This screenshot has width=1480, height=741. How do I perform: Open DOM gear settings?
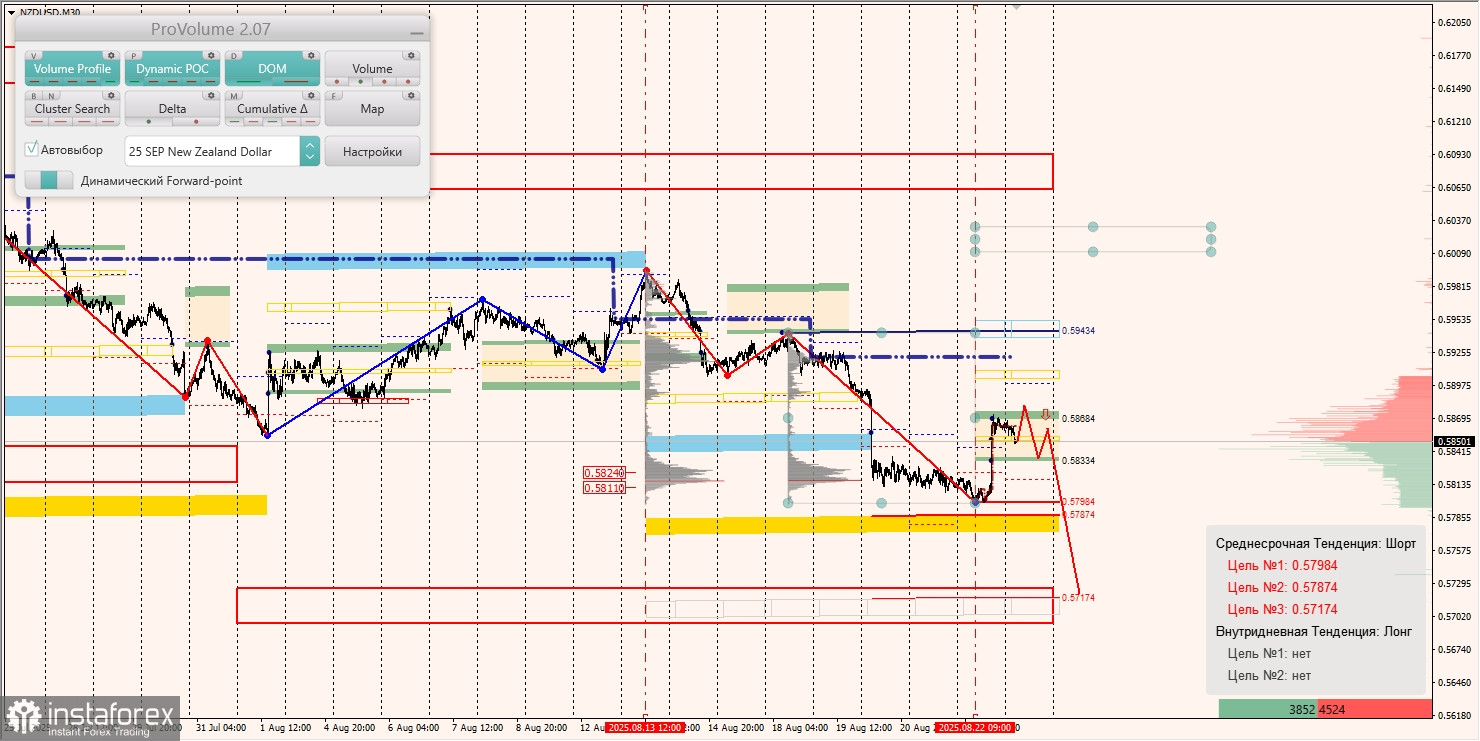tap(311, 55)
